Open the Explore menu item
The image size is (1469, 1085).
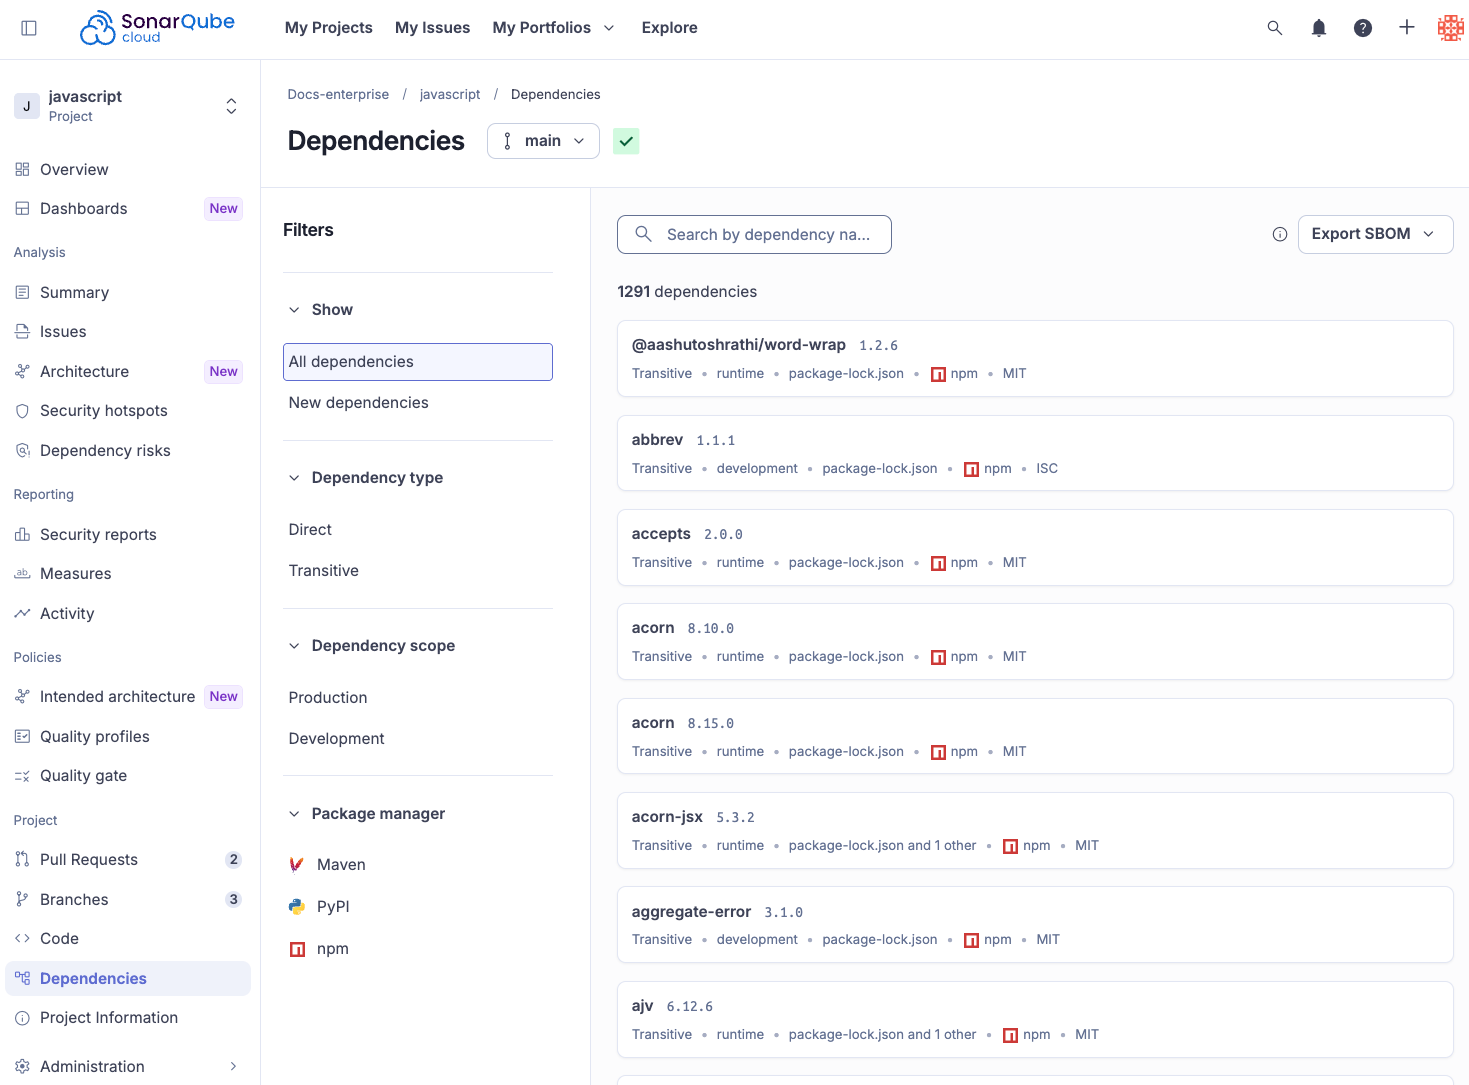pyautogui.click(x=669, y=28)
